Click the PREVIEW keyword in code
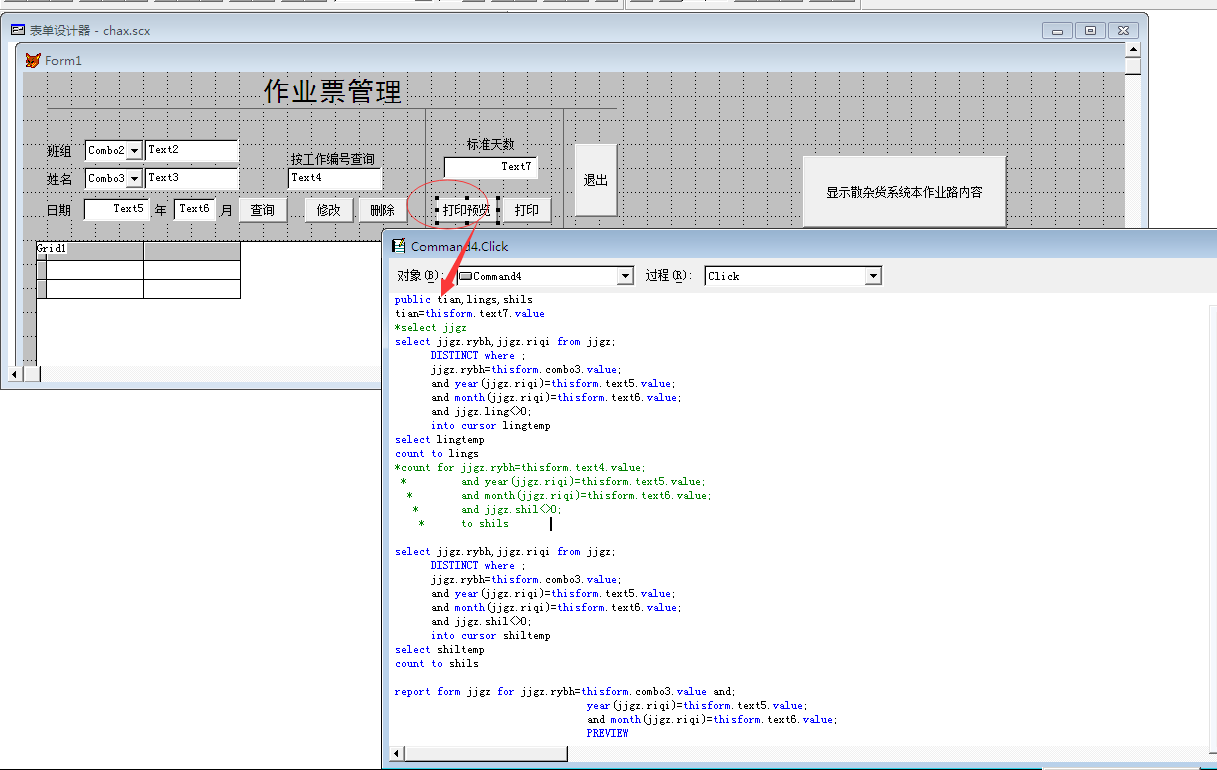 608,733
